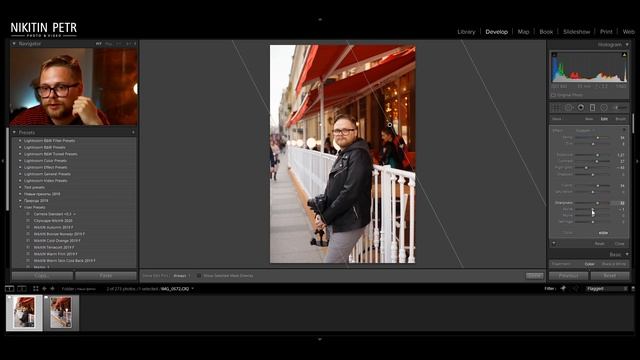Click the graduated filter pin on the photo
640x360 pixels.
click(390, 125)
